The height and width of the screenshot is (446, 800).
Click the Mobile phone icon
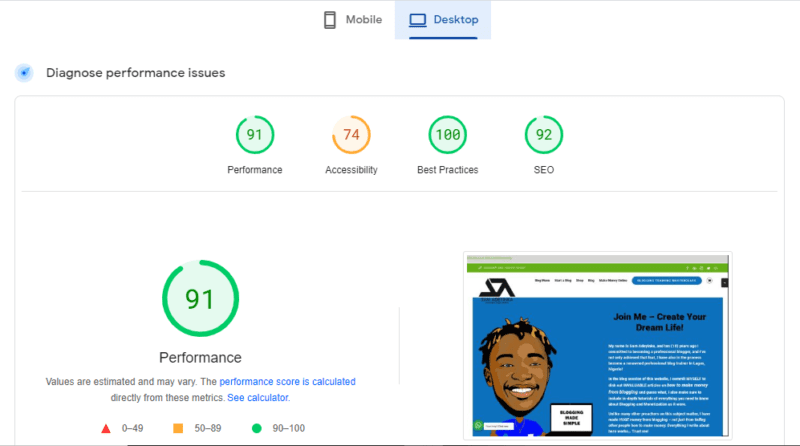click(330, 20)
